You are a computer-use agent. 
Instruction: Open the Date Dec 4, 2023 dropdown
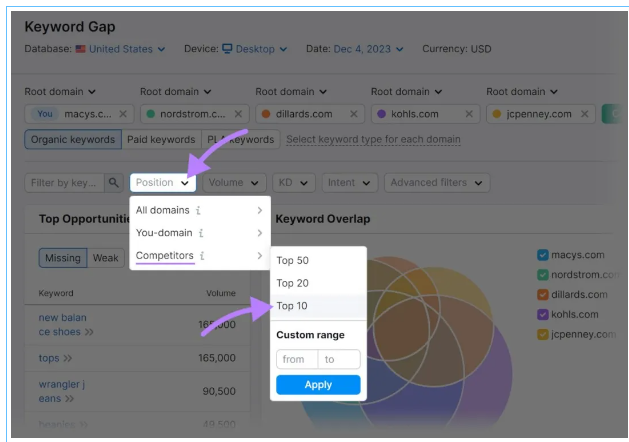pos(368,49)
